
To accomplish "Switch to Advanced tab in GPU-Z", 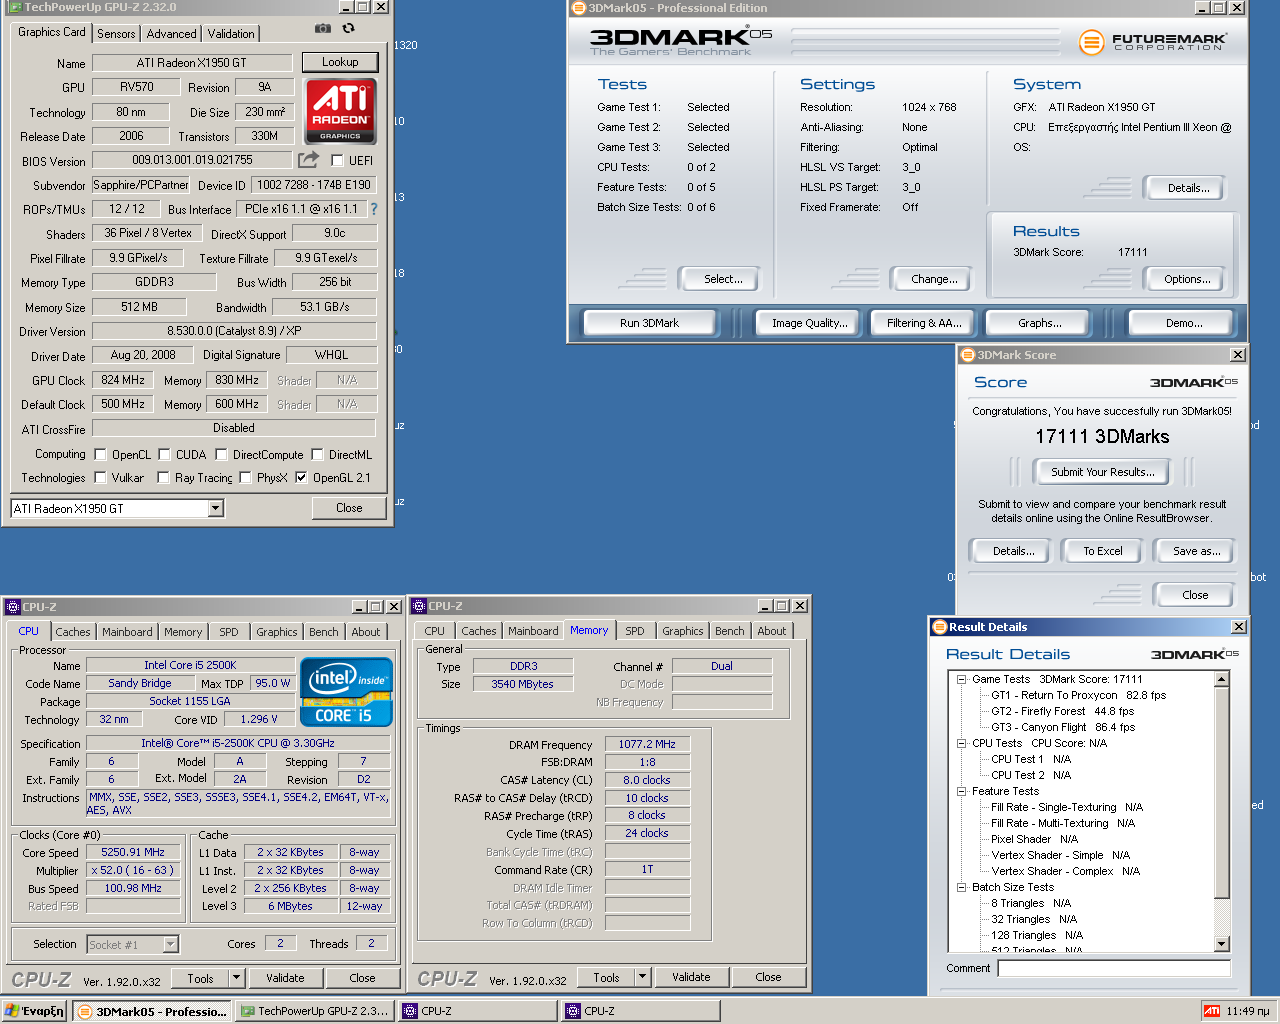I will (x=171, y=34).
